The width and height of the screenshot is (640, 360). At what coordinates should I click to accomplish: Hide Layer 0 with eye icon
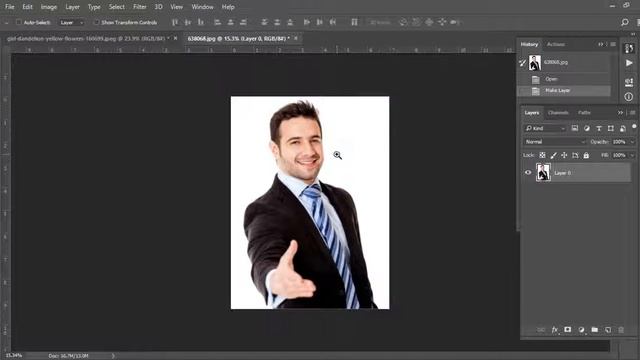coord(528,173)
